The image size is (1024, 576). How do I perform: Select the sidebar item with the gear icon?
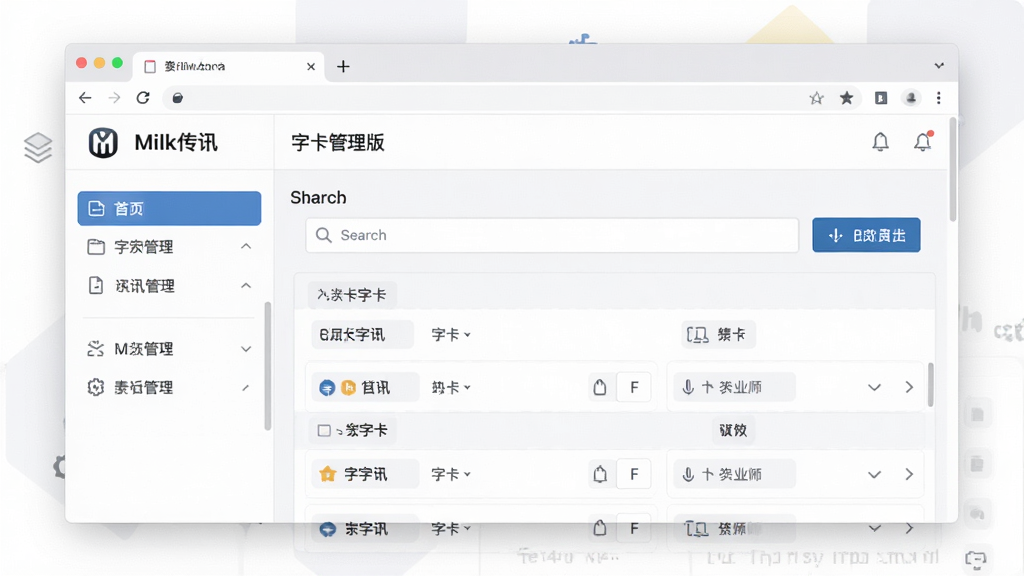pyautogui.click(x=169, y=387)
